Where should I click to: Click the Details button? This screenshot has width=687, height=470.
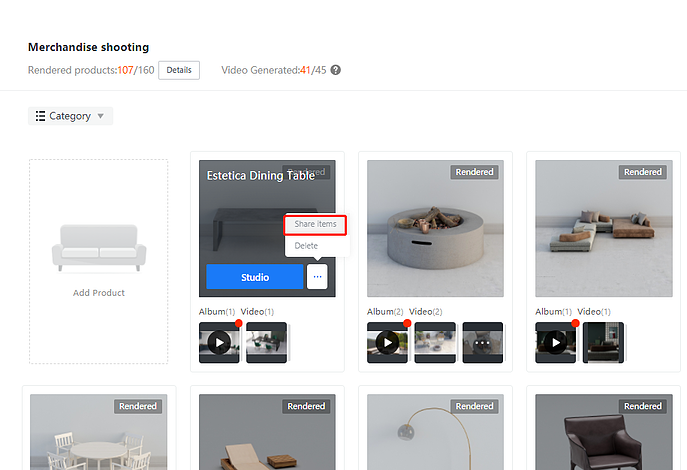click(179, 70)
